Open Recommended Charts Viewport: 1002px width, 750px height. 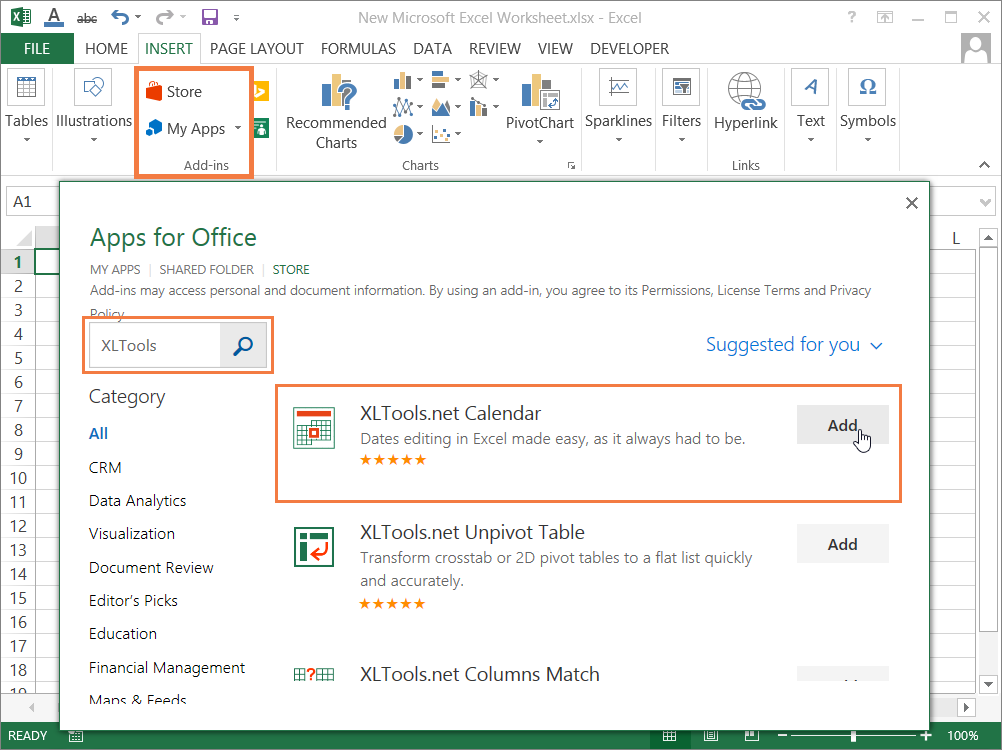336,112
